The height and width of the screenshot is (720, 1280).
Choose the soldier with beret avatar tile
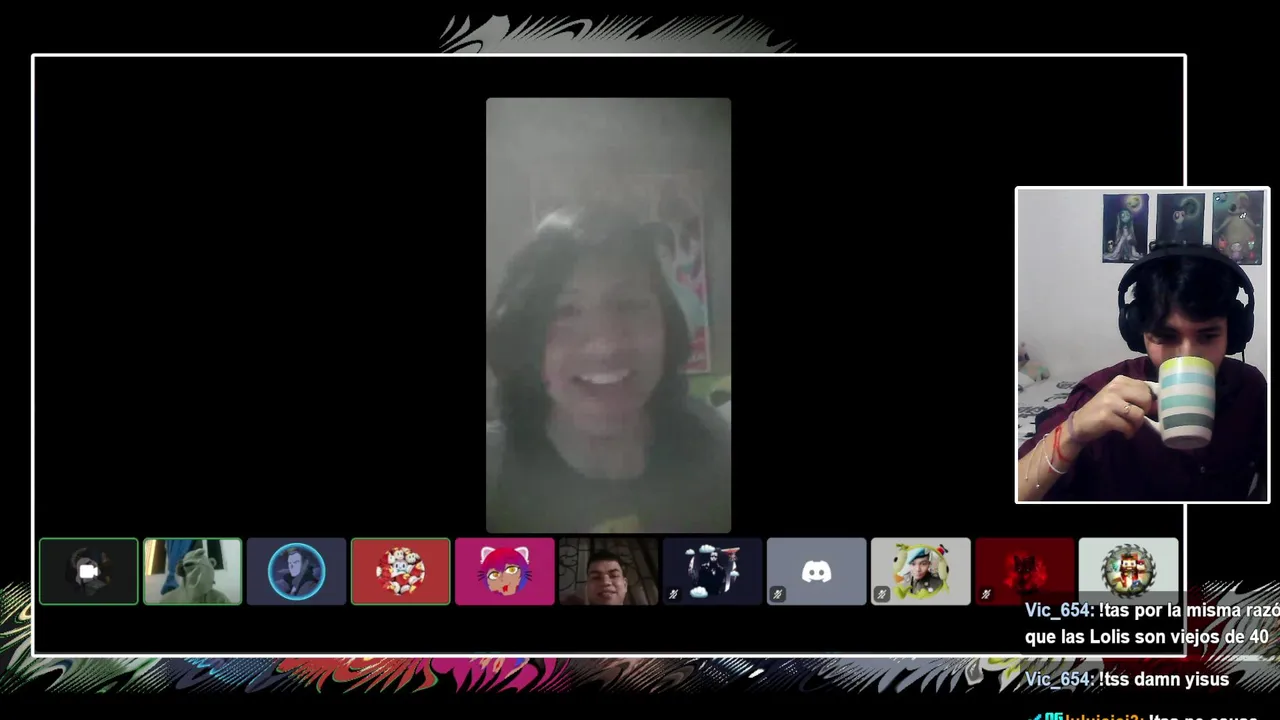coord(921,571)
